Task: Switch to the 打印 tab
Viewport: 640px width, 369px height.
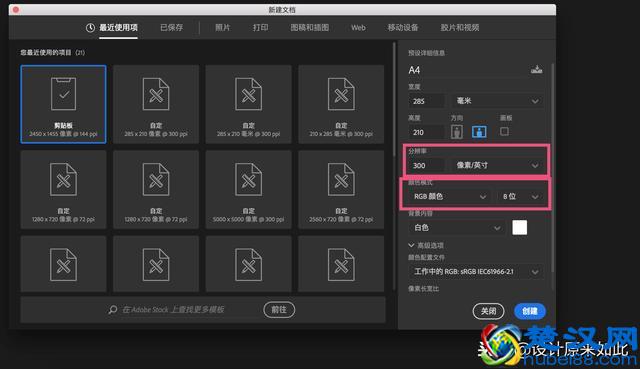Action: tap(260, 28)
